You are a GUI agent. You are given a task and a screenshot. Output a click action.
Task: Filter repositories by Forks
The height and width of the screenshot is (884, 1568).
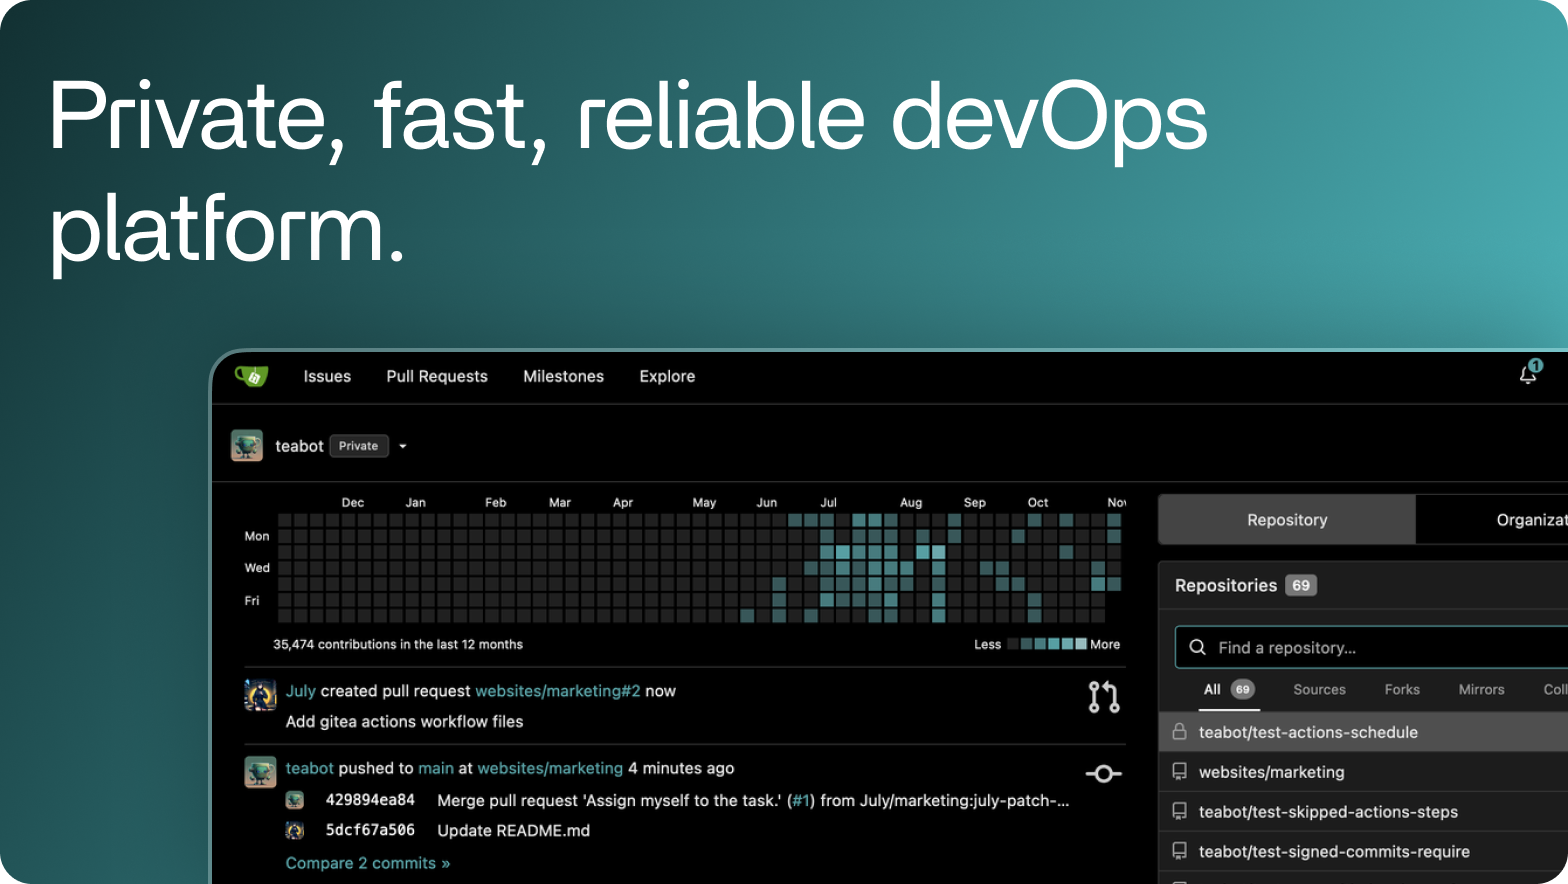point(1402,690)
